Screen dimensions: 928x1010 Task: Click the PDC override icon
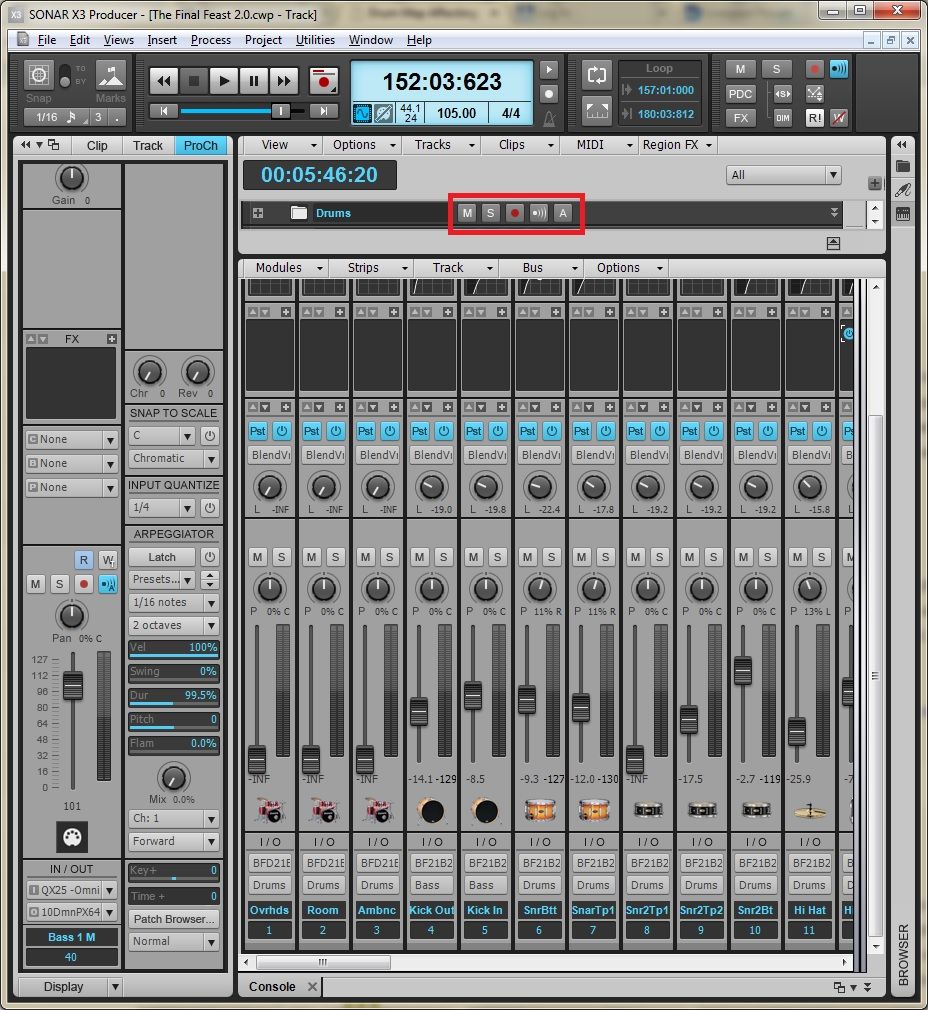739,92
